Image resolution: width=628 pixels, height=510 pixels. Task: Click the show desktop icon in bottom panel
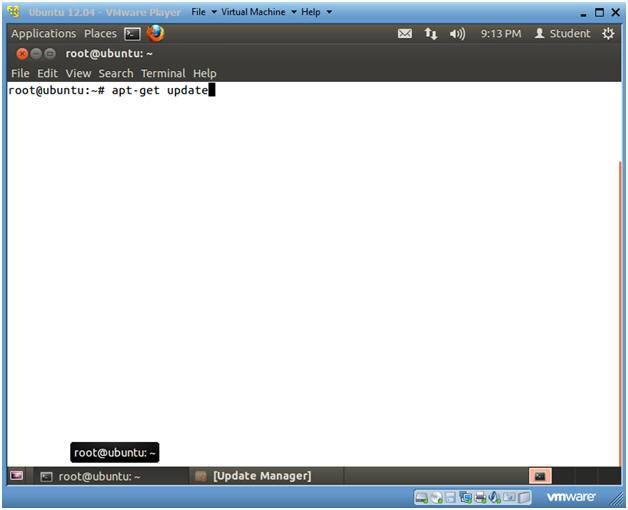tap(16, 476)
